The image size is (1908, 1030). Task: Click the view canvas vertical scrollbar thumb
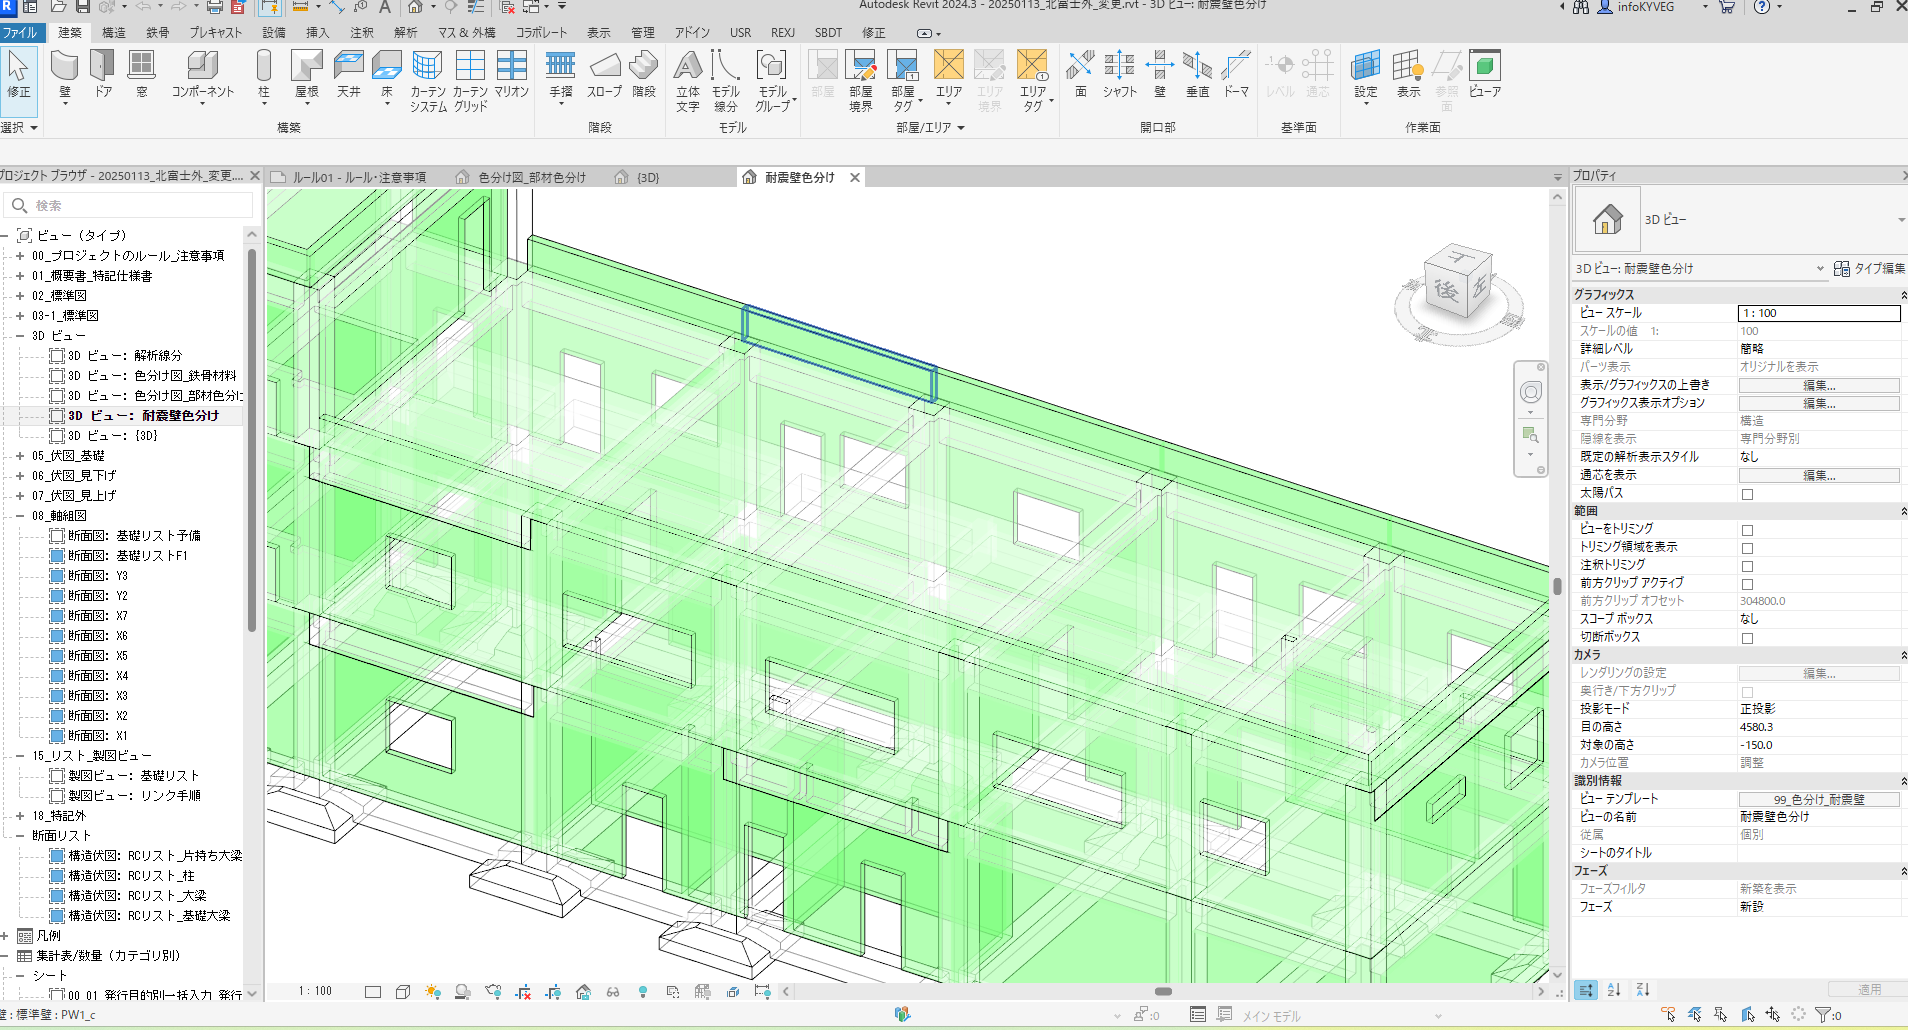point(1557,586)
